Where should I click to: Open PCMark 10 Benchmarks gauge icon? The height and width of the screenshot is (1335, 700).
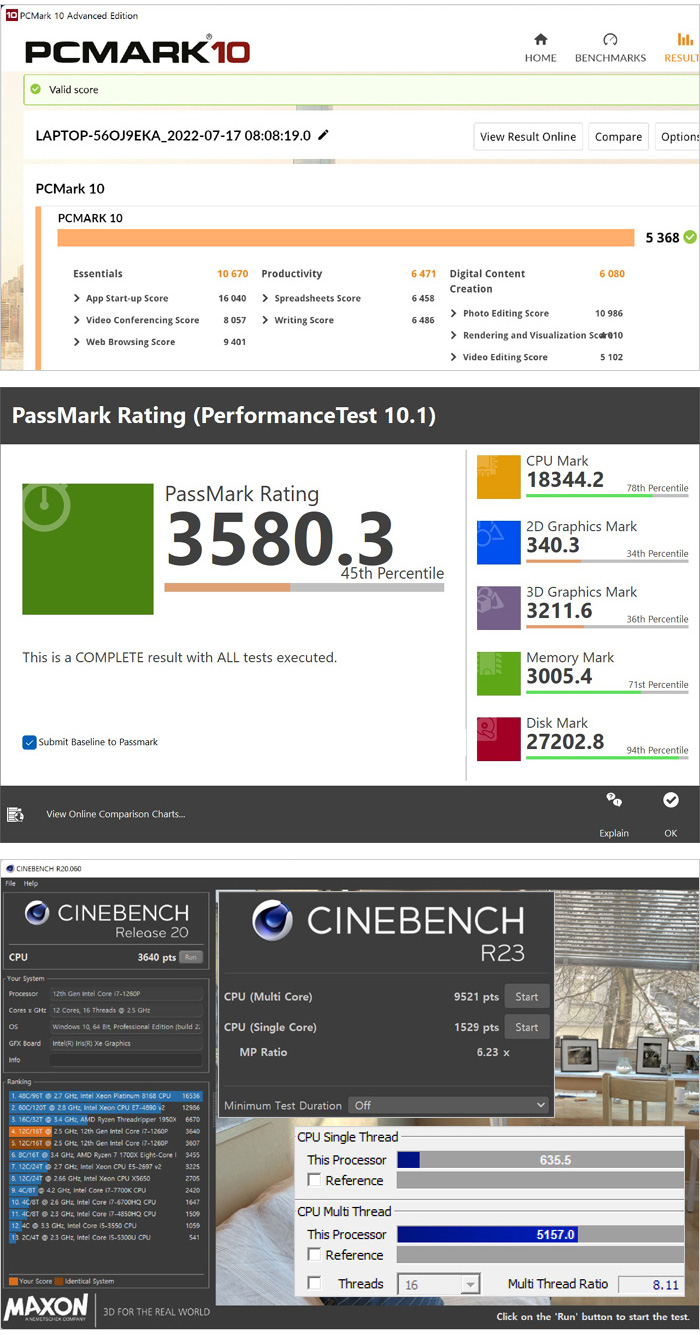coord(610,39)
